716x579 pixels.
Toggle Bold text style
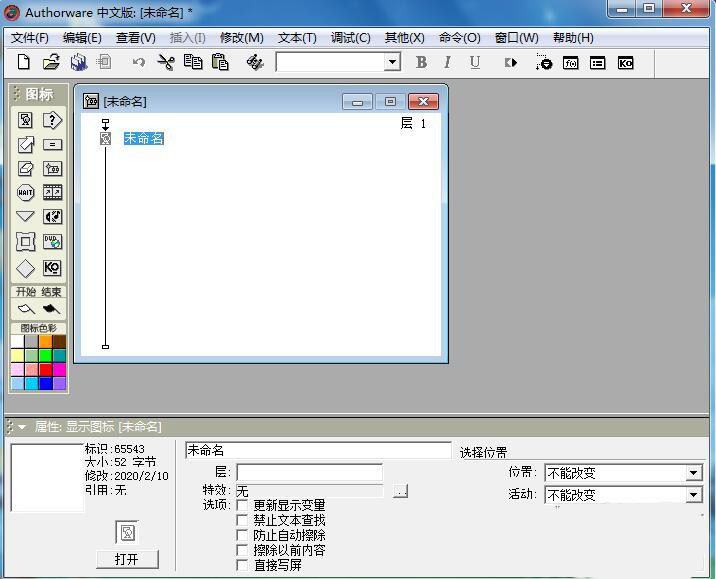click(421, 62)
